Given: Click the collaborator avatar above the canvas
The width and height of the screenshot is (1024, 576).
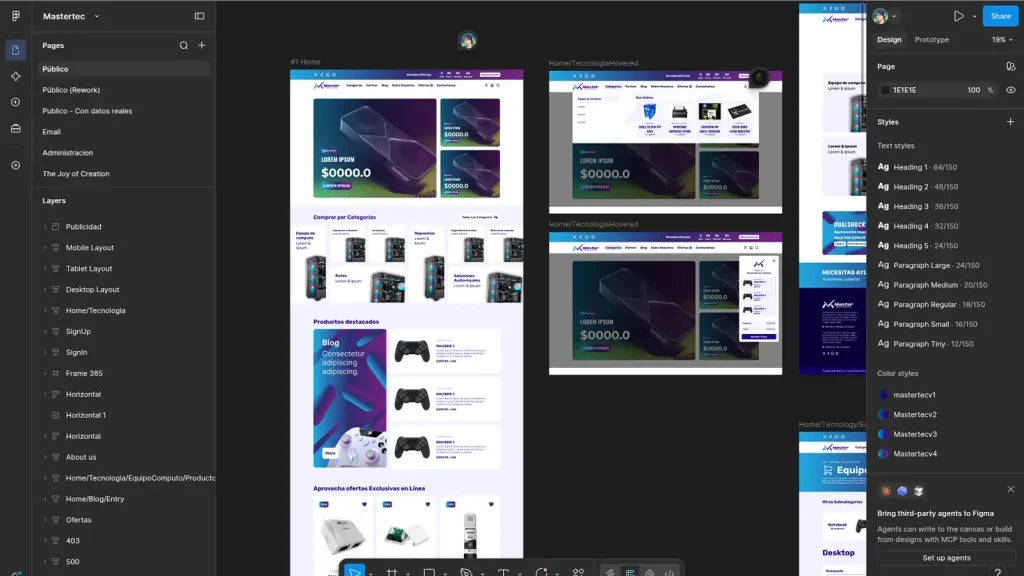Looking at the screenshot, I should pyautogui.click(x=468, y=40).
